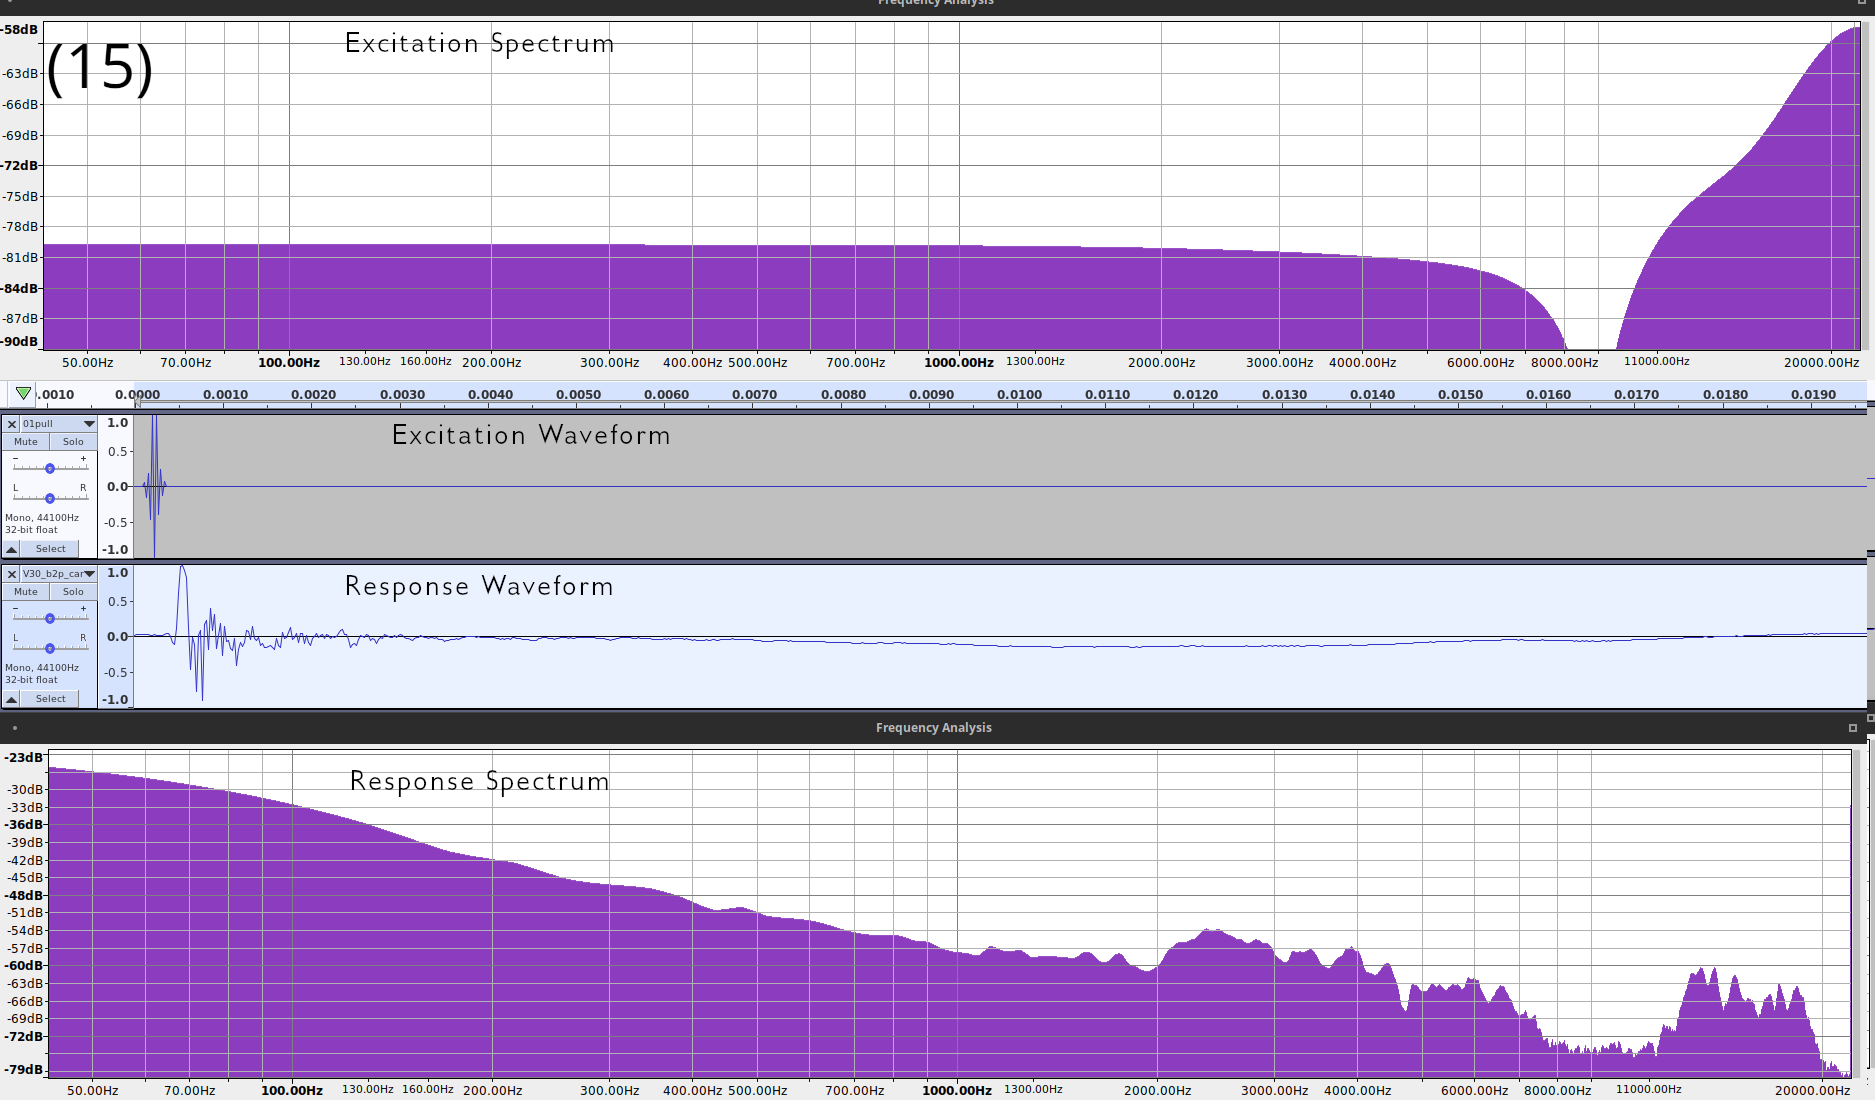Click the 0.0100 mark on the timeline ruler
Screen dimensions: 1875x1100
(x=1019, y=395)
